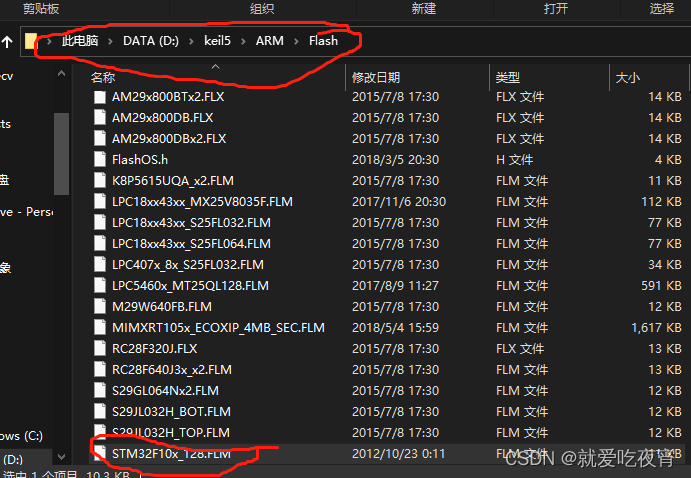Click file icon of LPC5460x_MT25QL128.FLM

click(100, 285)
